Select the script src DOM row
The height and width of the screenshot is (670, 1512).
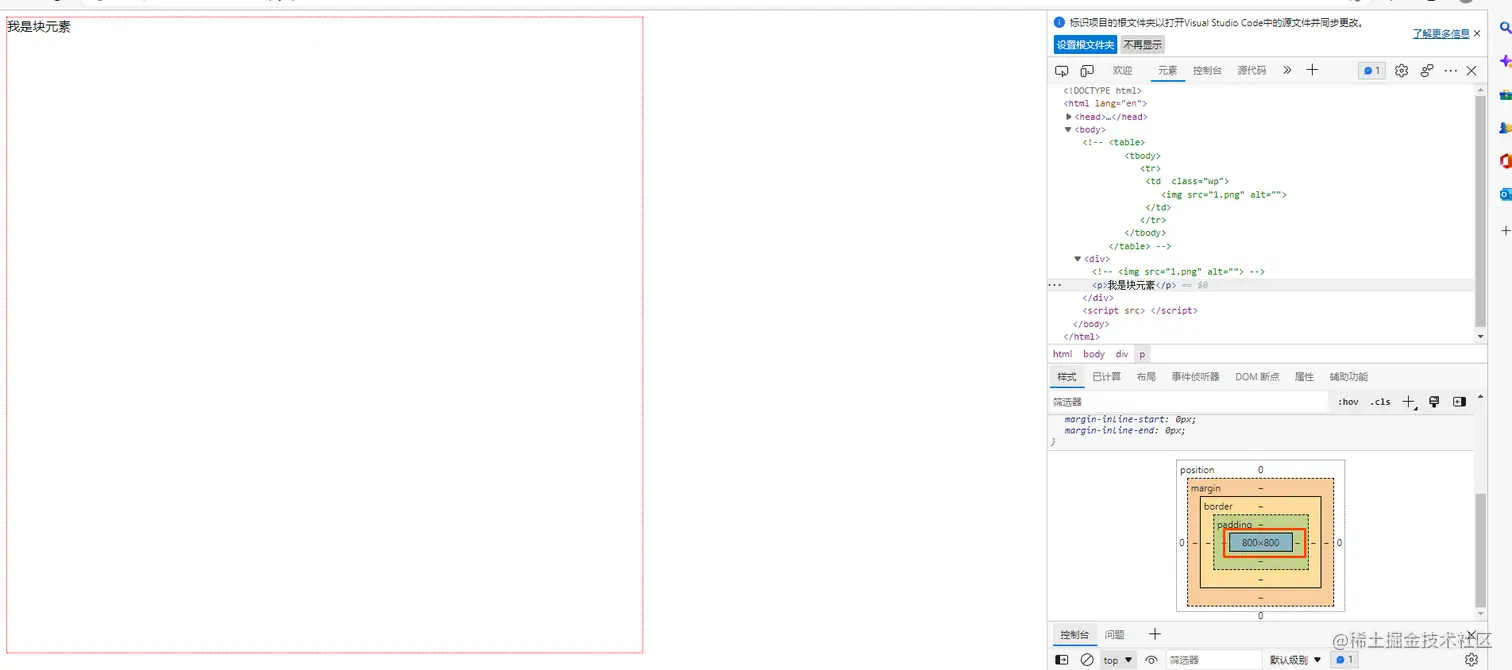(1140, 311)
